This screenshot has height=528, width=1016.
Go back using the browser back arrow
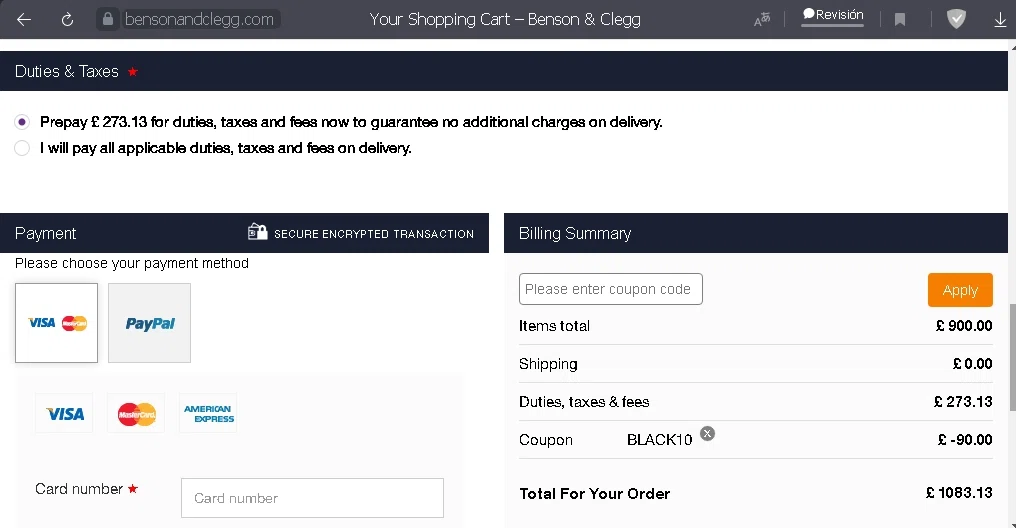click(x=24, y=19)
